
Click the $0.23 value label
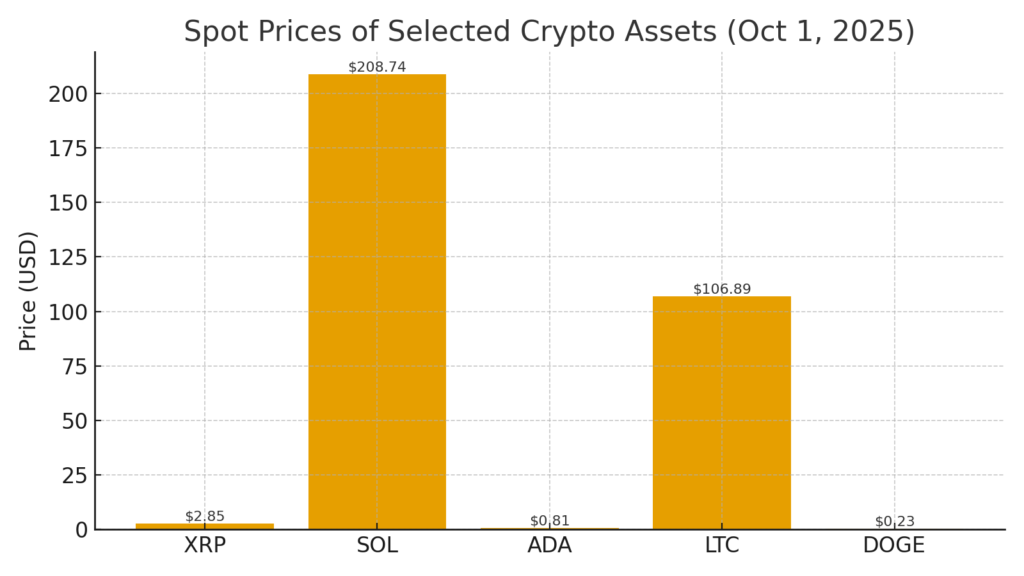tap(894, 521)
